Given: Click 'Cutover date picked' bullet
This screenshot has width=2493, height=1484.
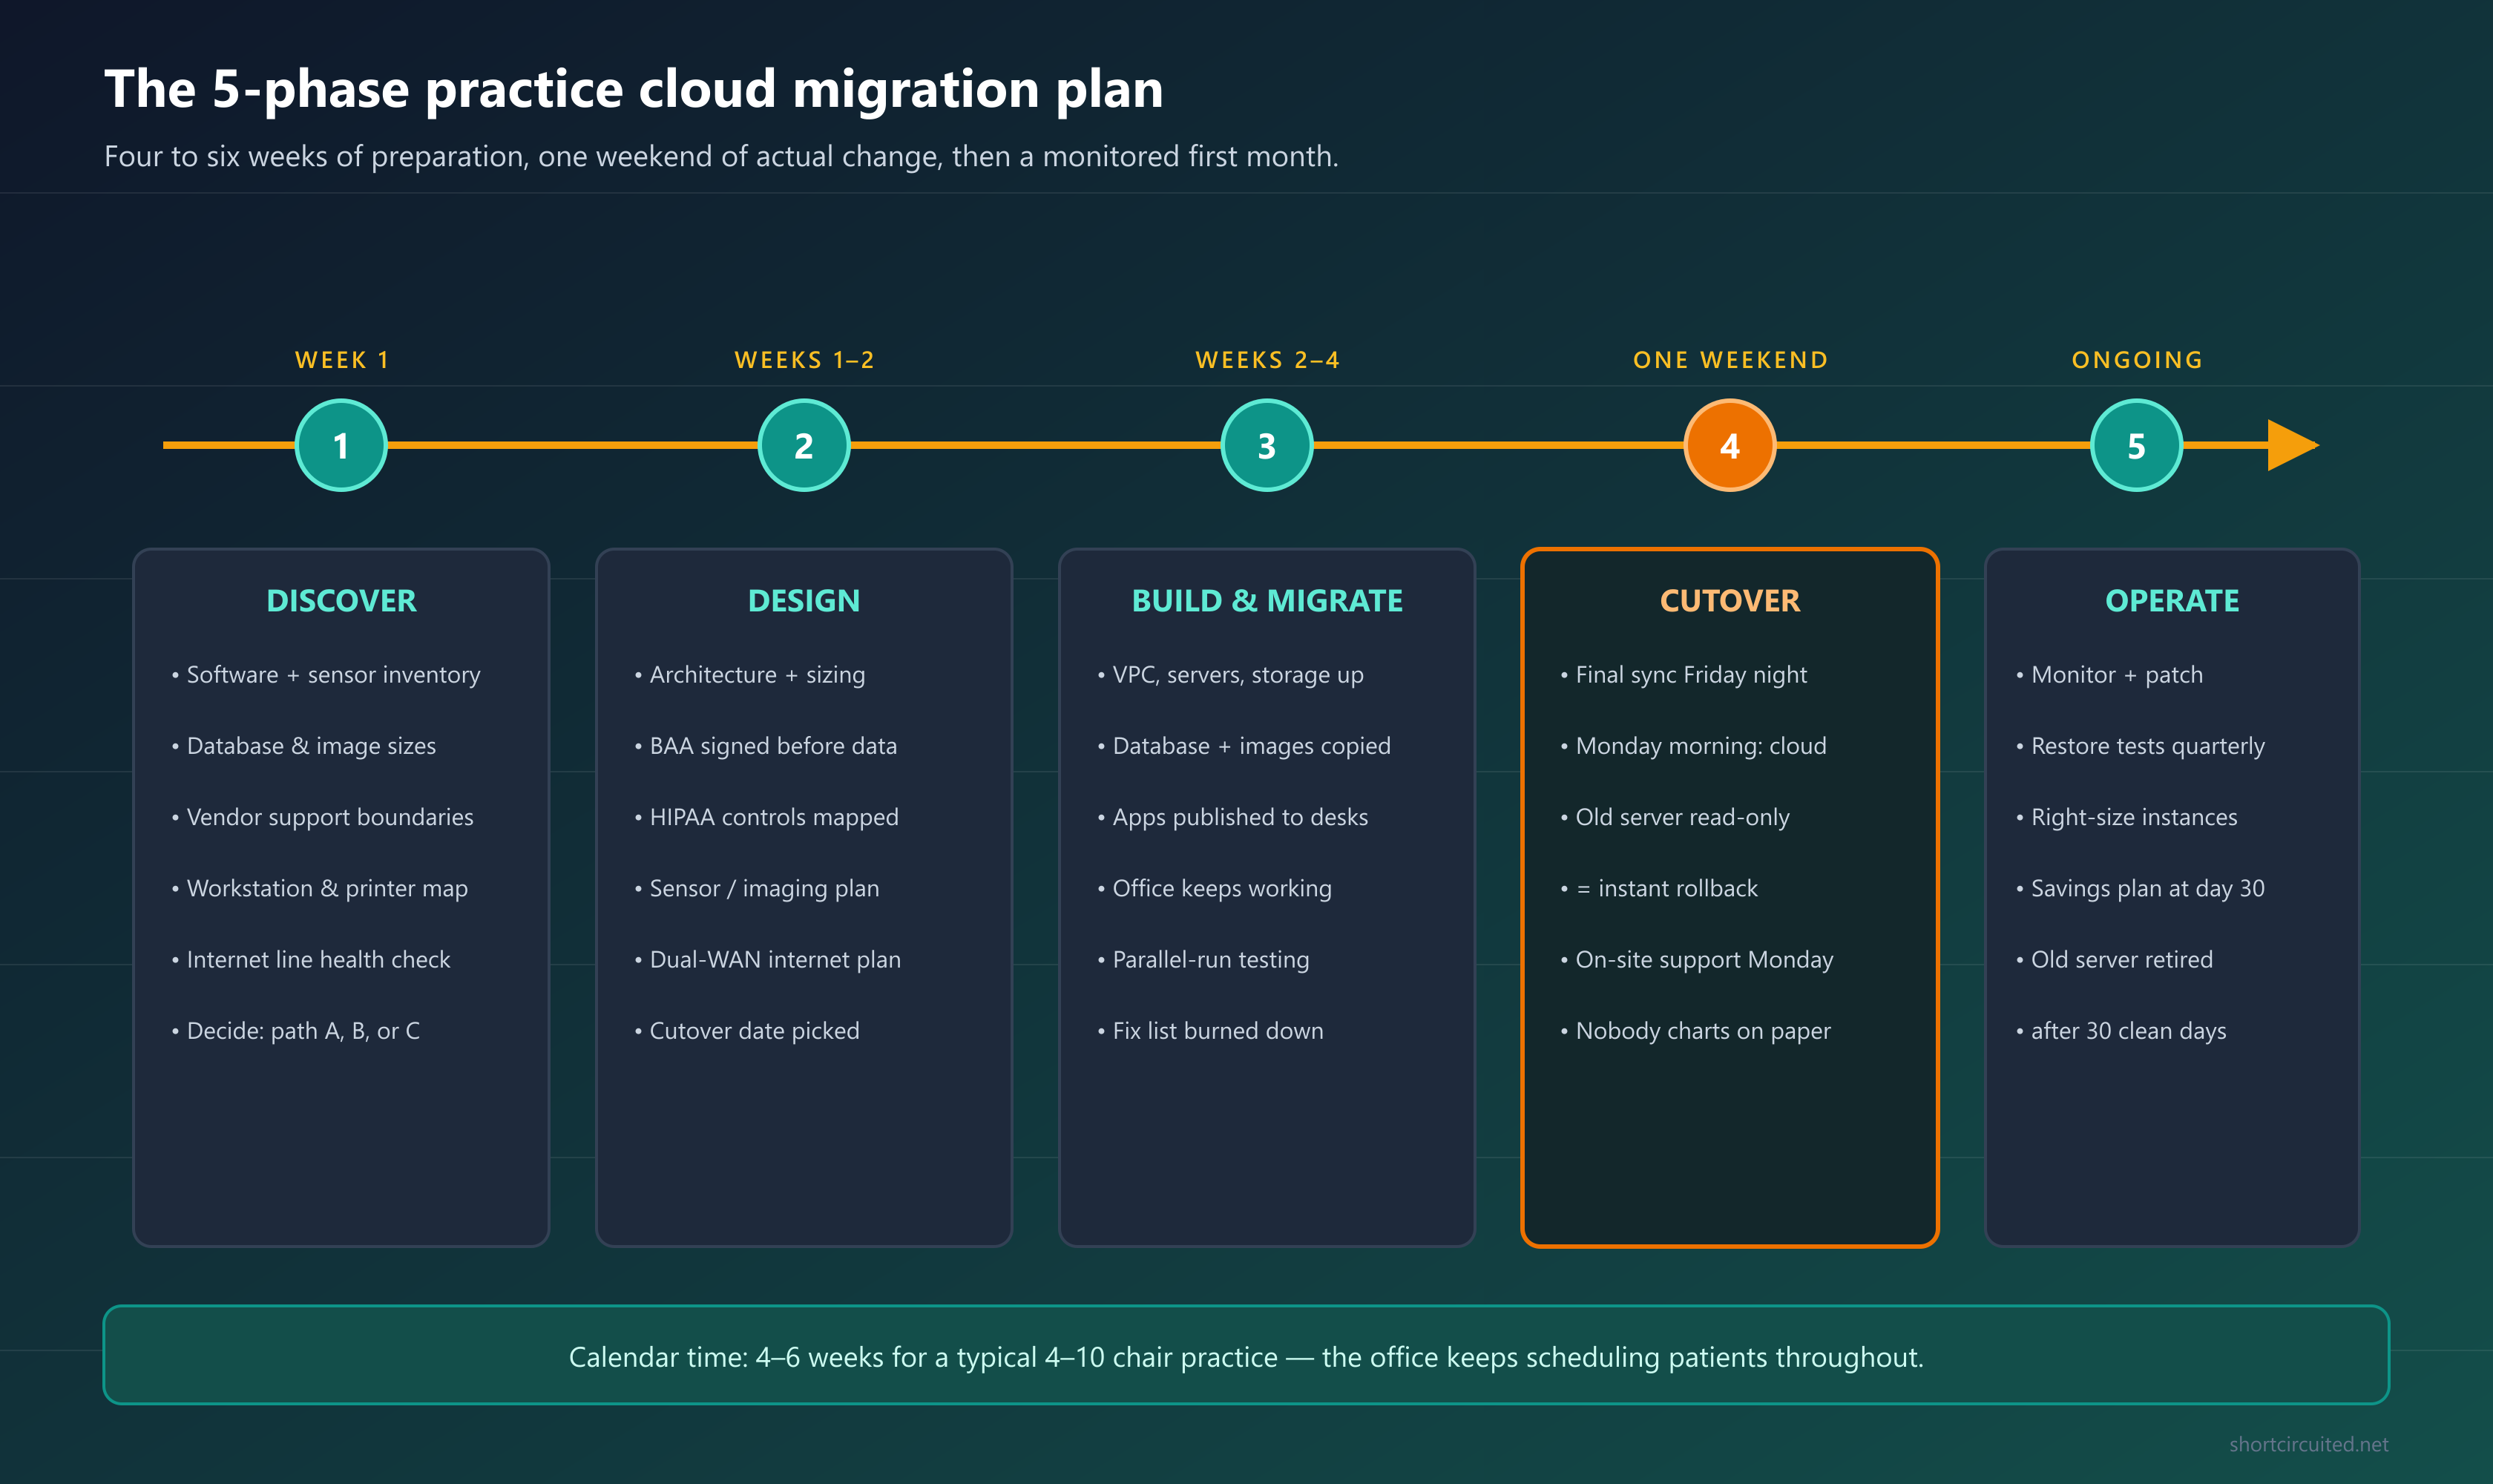Looking at the screenshot, I should tap(747, 1031).
